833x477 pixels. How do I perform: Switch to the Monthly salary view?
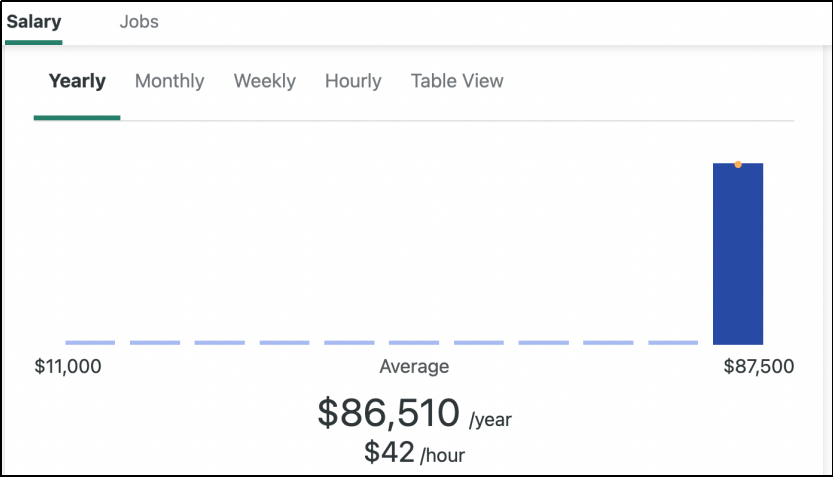point(169,81)
